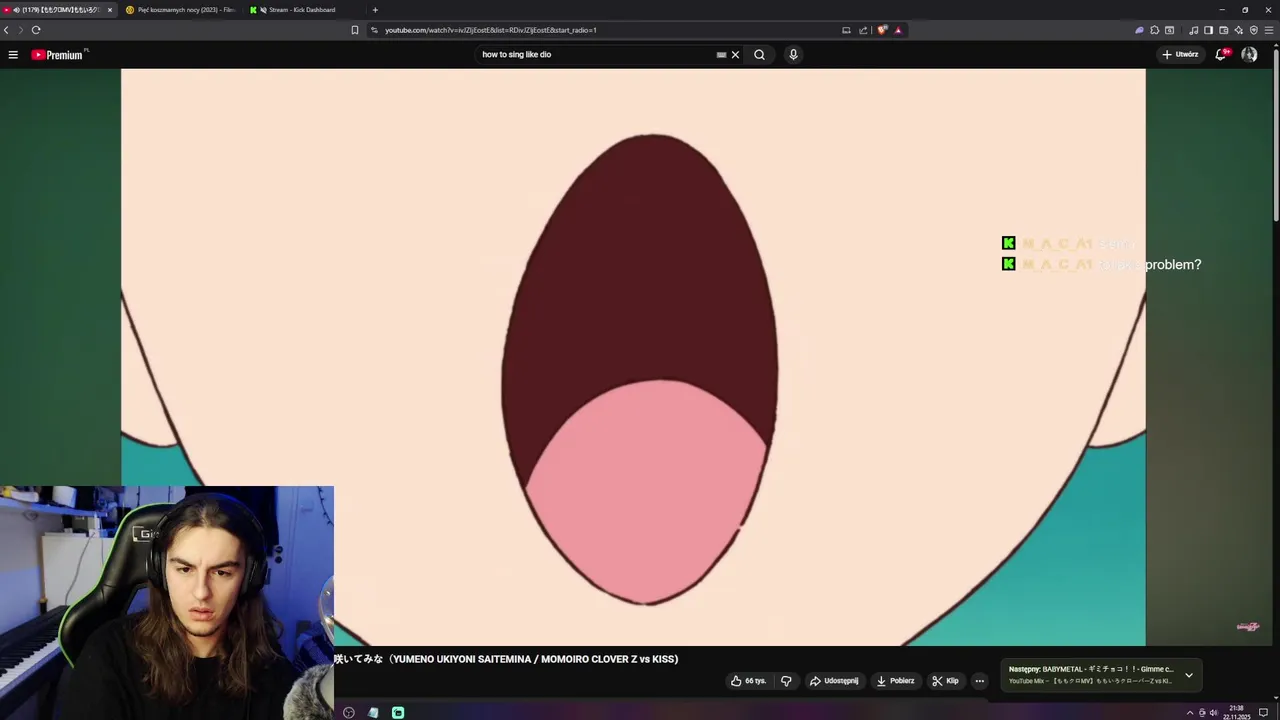Open the account avatar menu
Viewport: 1280px width, 720px height.
[1249, 55]
